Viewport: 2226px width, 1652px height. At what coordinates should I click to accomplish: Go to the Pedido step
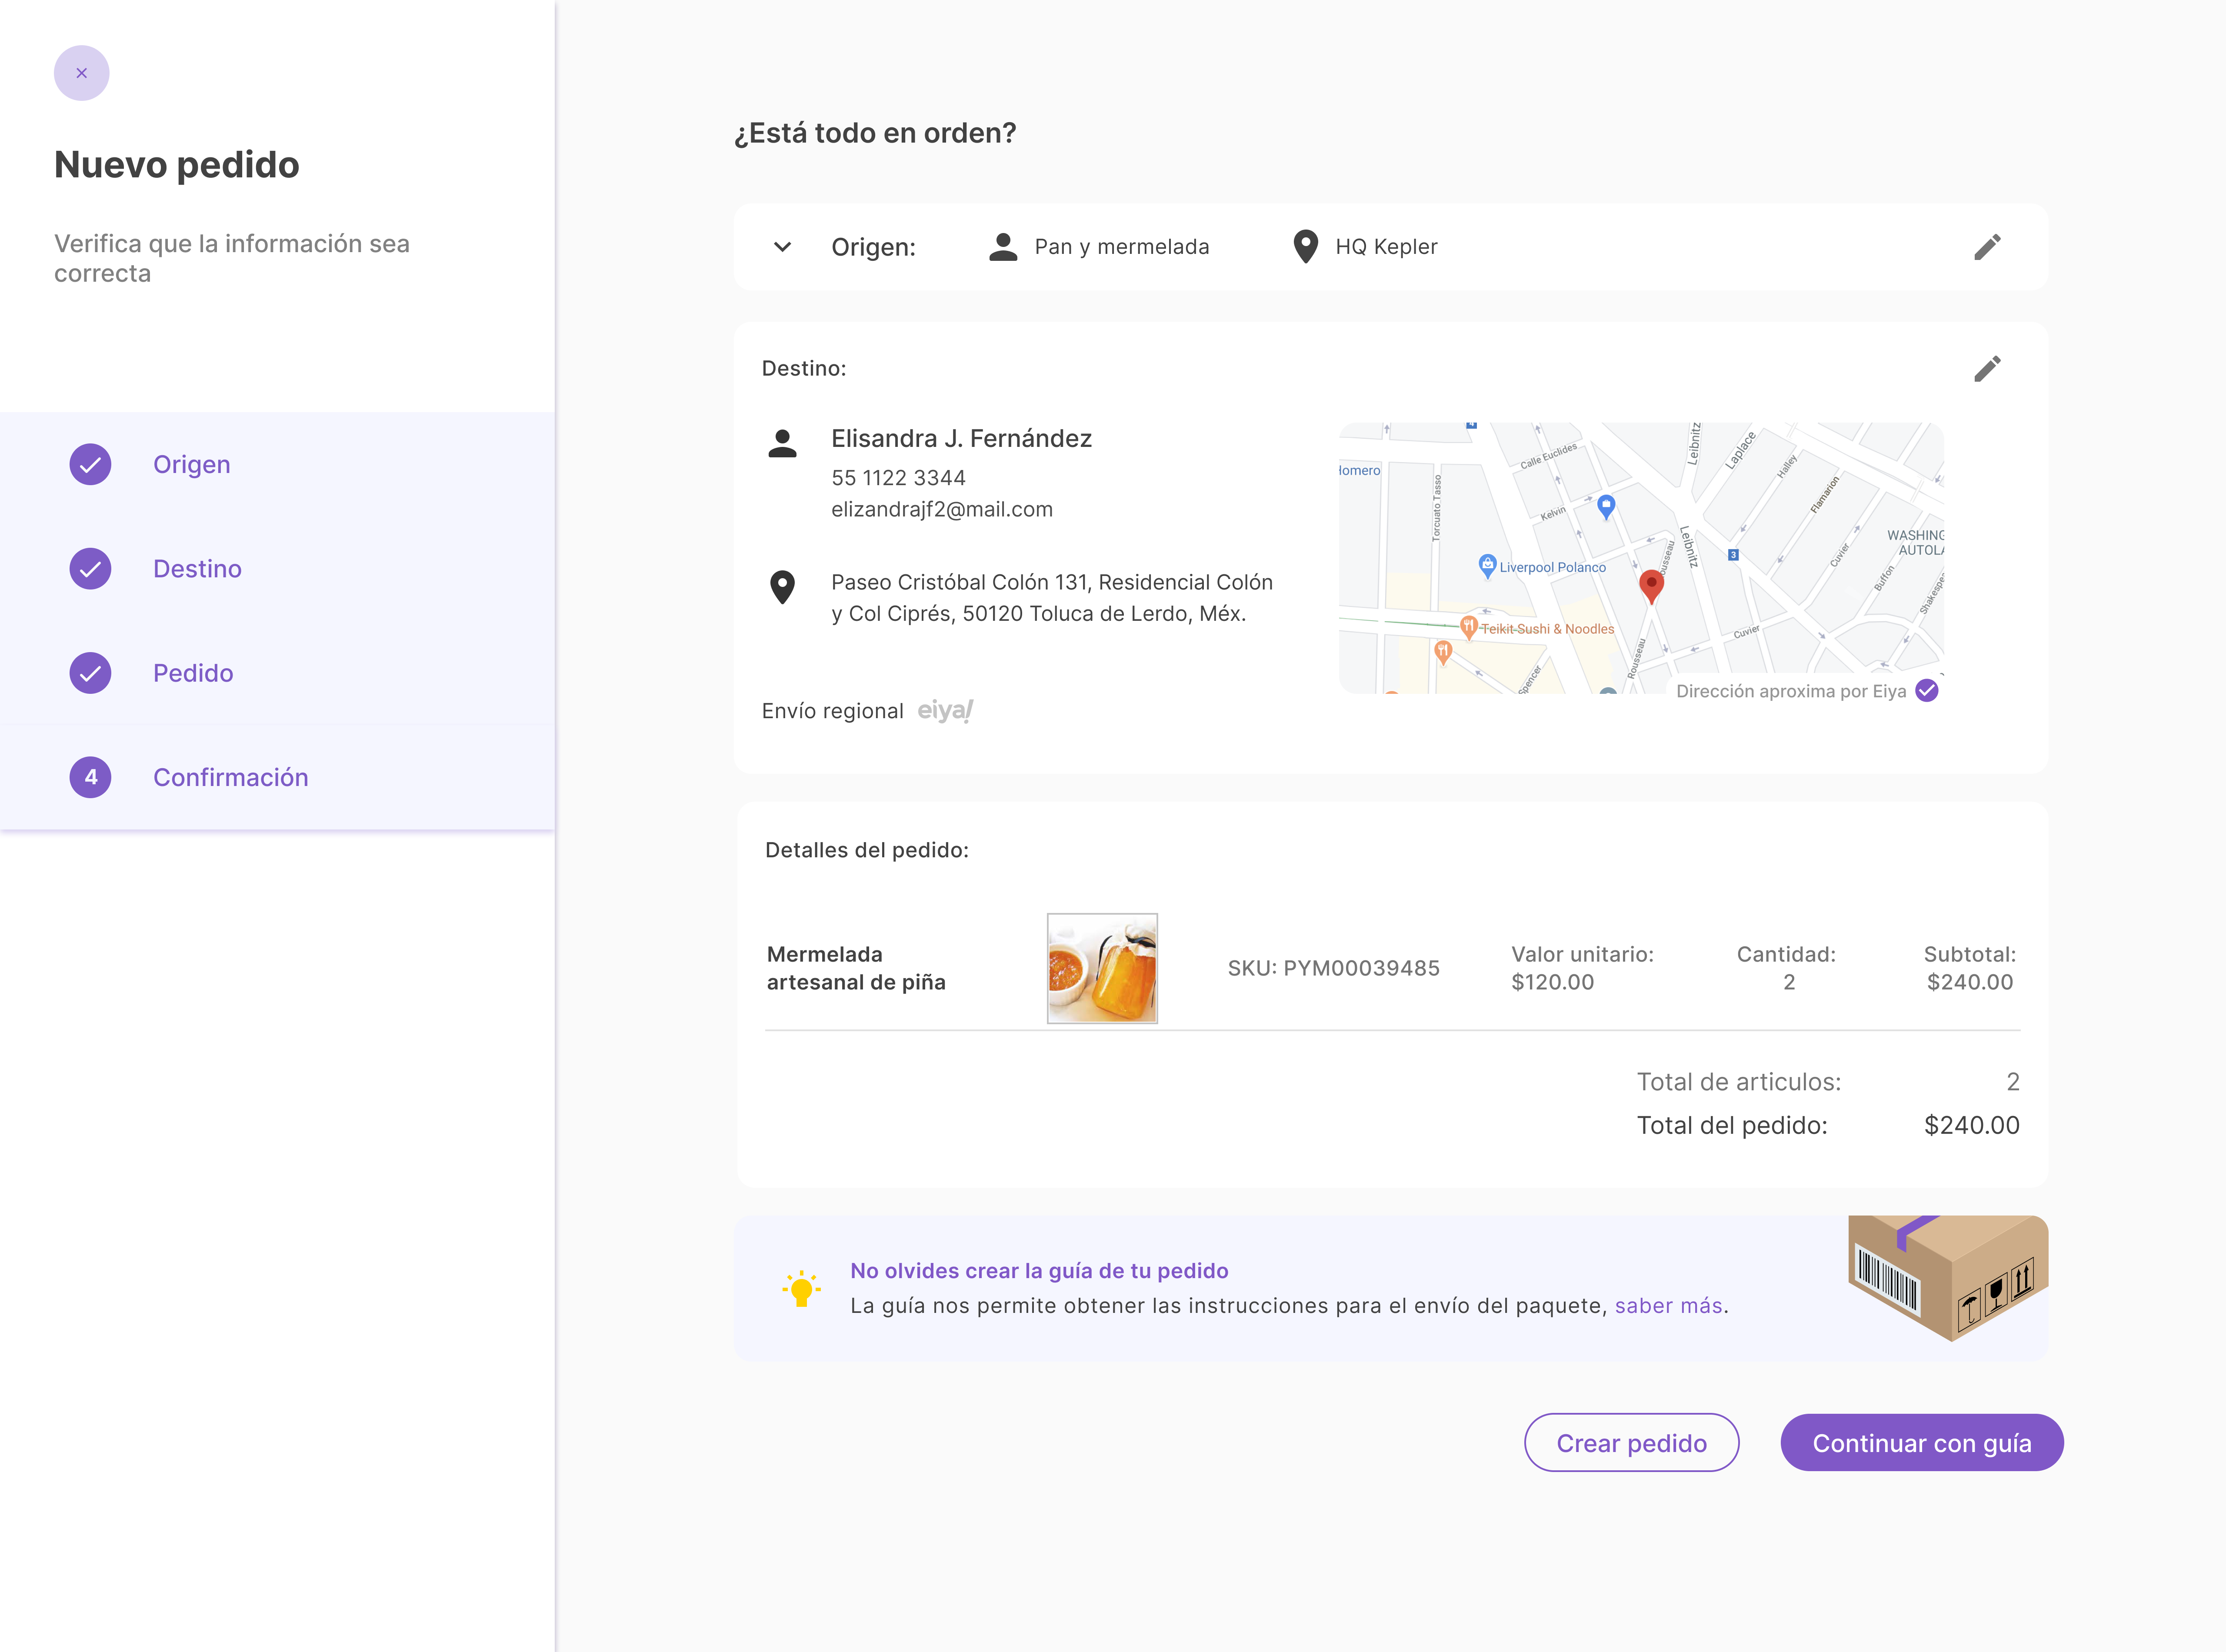(x=277, y=673)
